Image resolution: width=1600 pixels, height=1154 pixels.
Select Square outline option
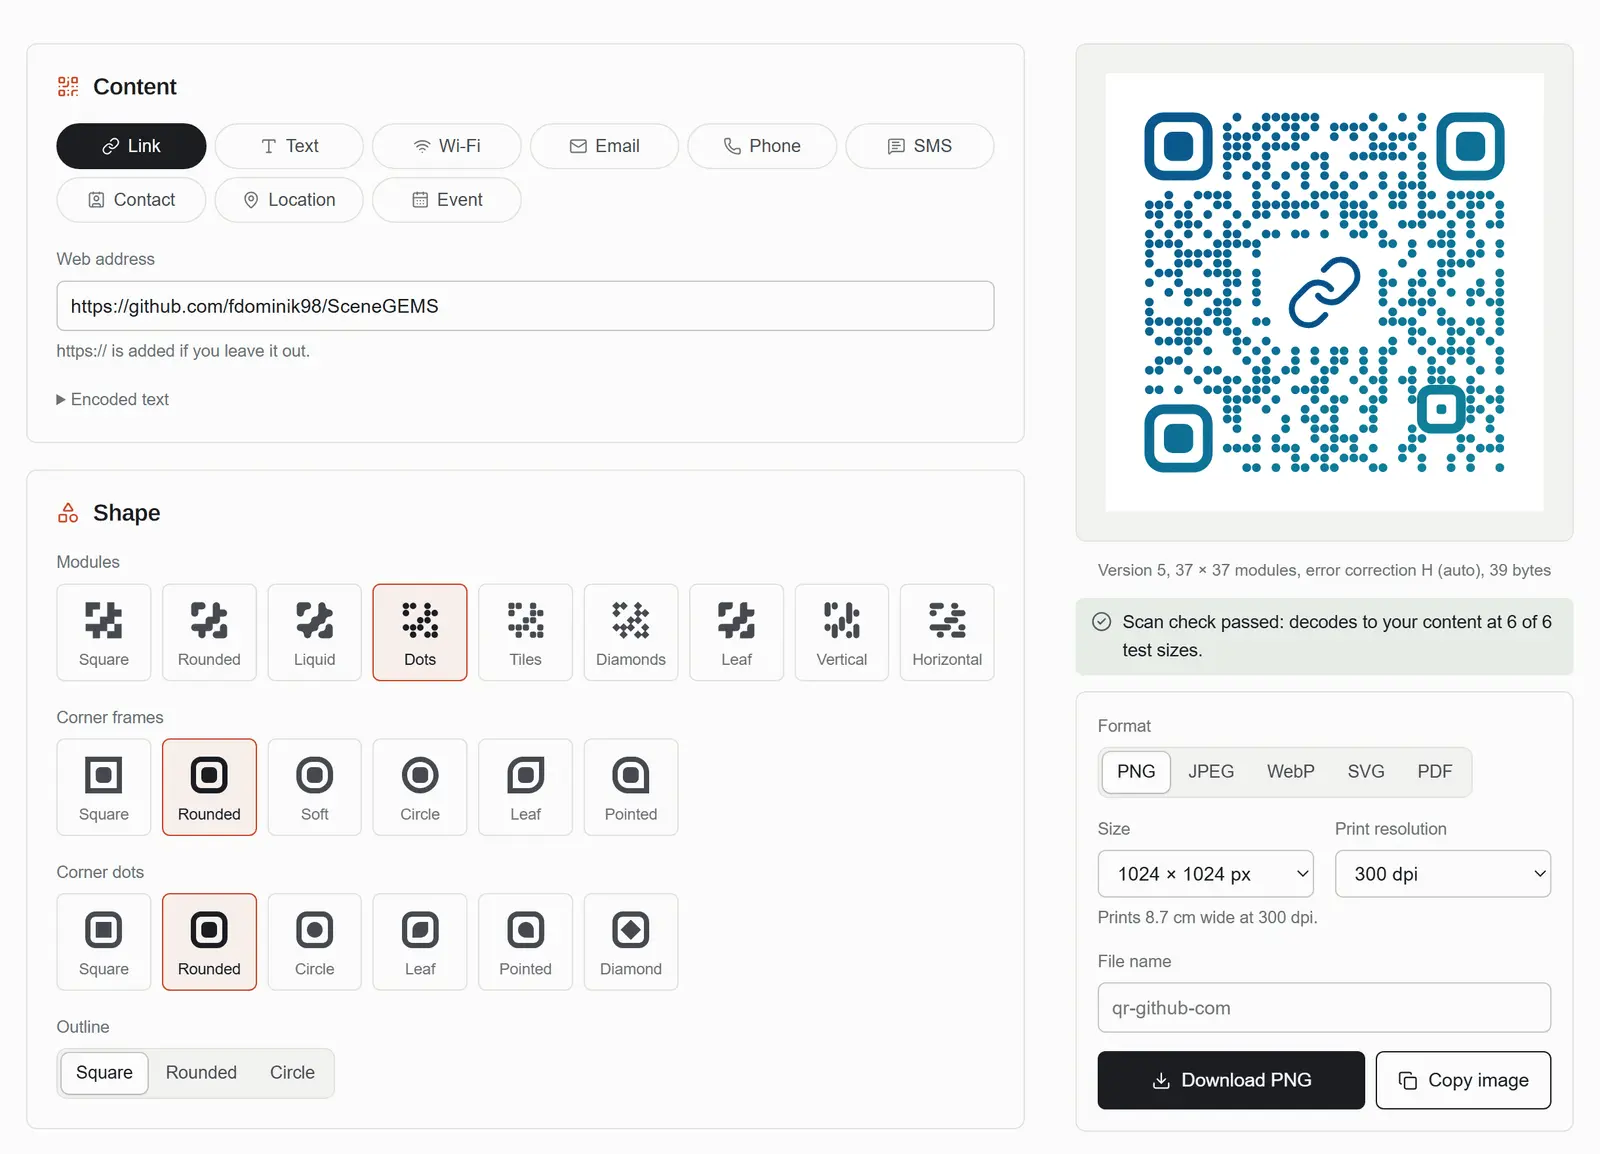104,1073
